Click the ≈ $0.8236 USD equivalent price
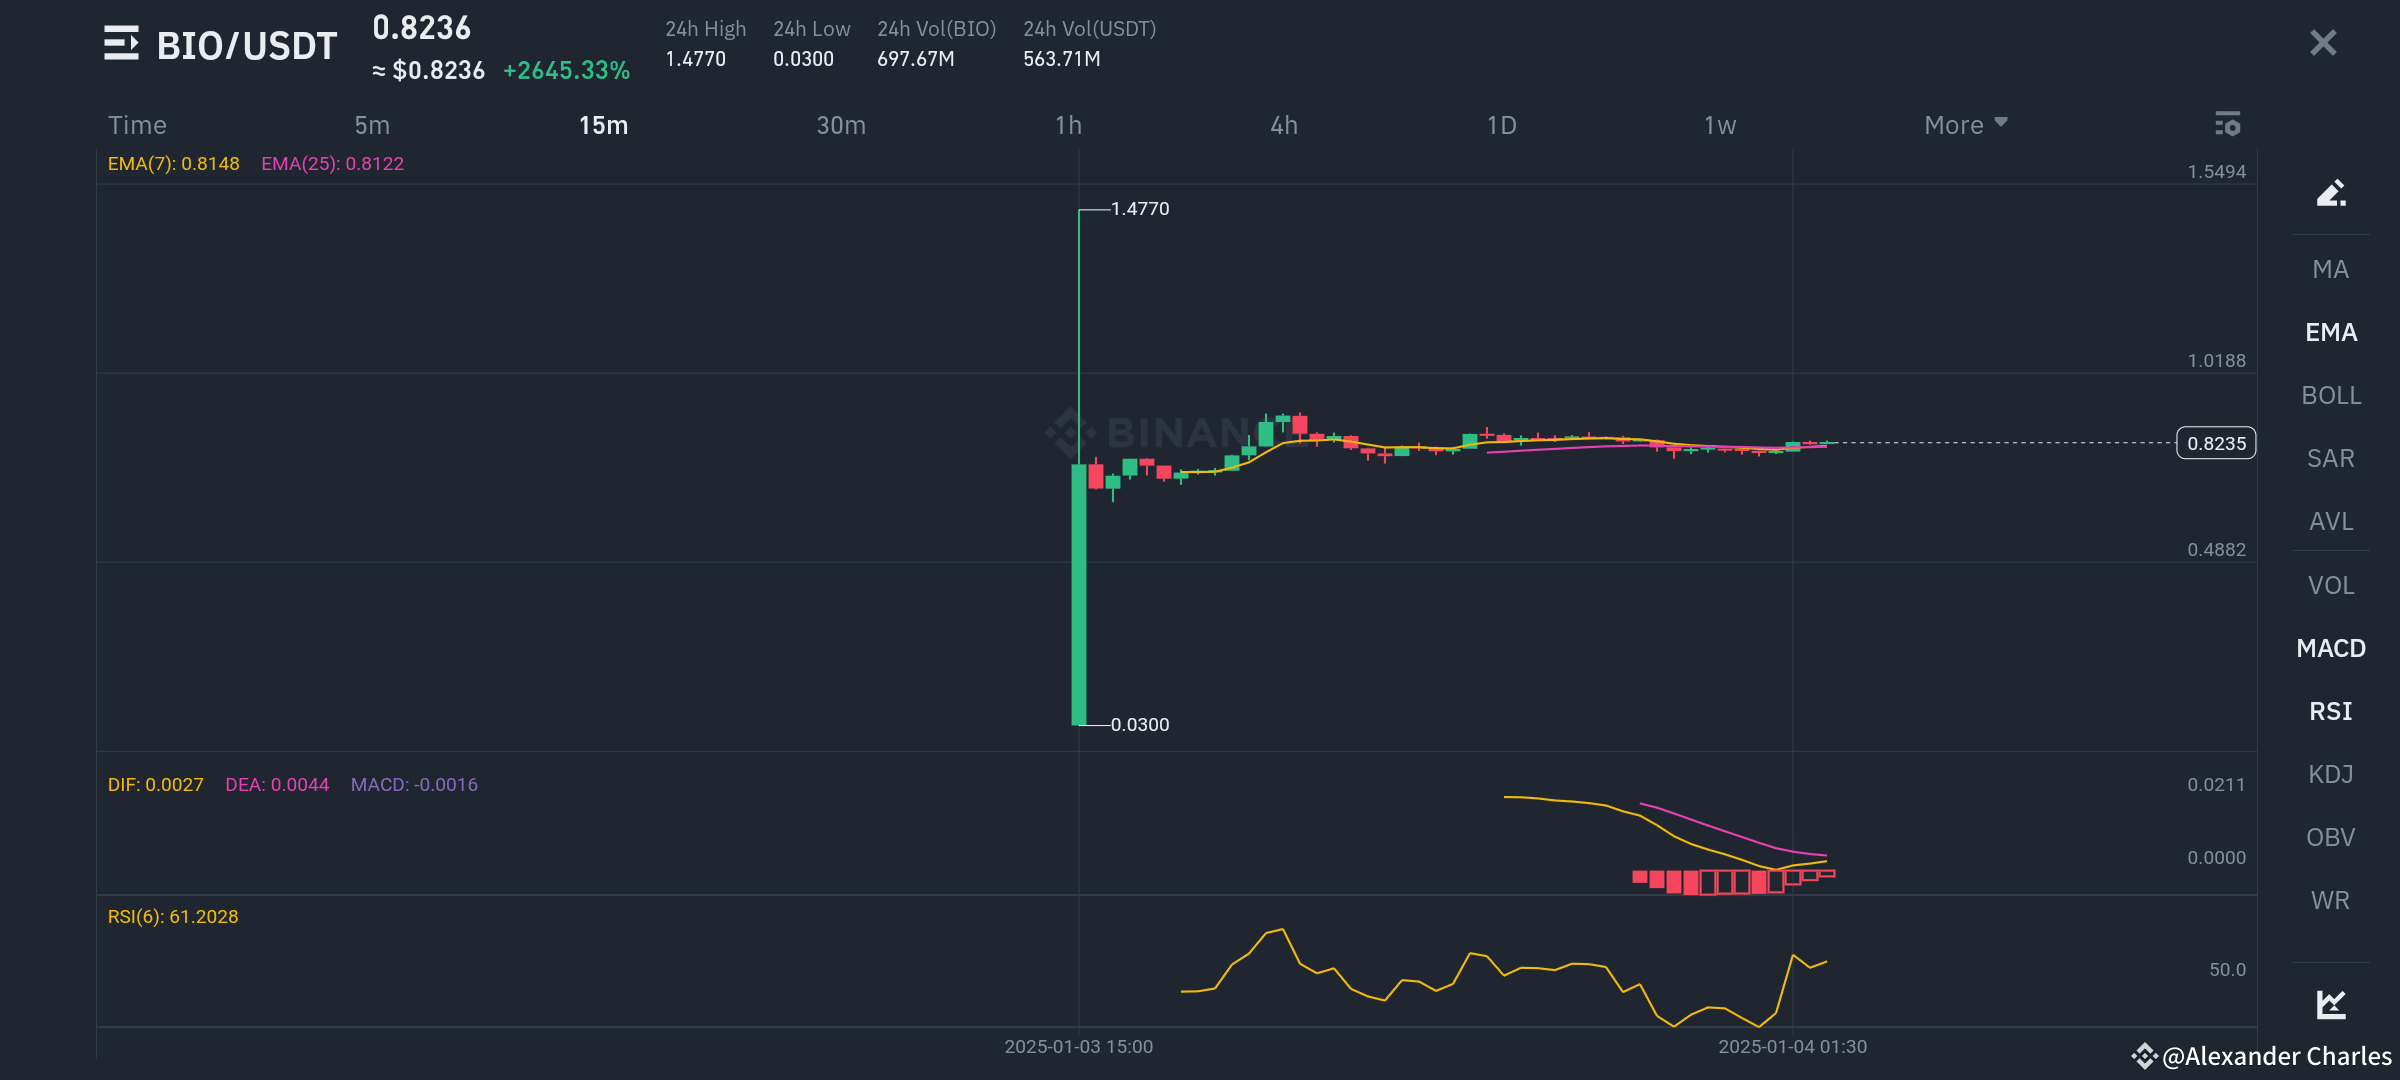Image resolution: width=2400 pixels, height=1080 pixels. coord(429,71)
